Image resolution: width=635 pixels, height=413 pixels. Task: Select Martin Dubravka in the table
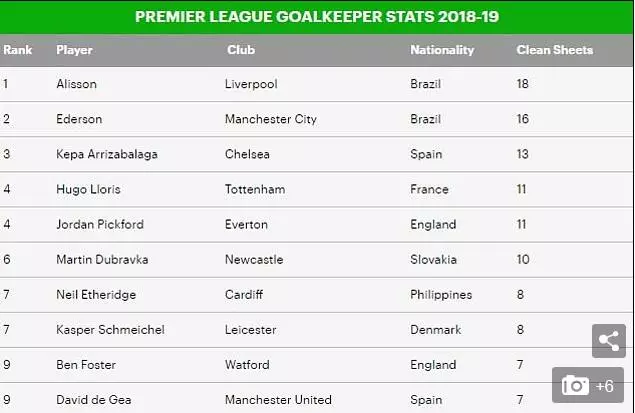[x=102, y=260]
